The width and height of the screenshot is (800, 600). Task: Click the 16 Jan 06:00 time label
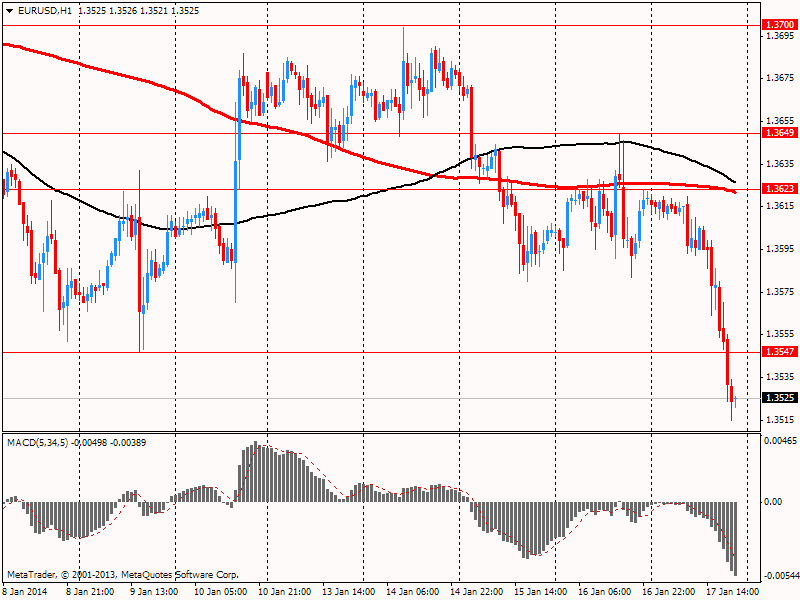pos(605,591)
